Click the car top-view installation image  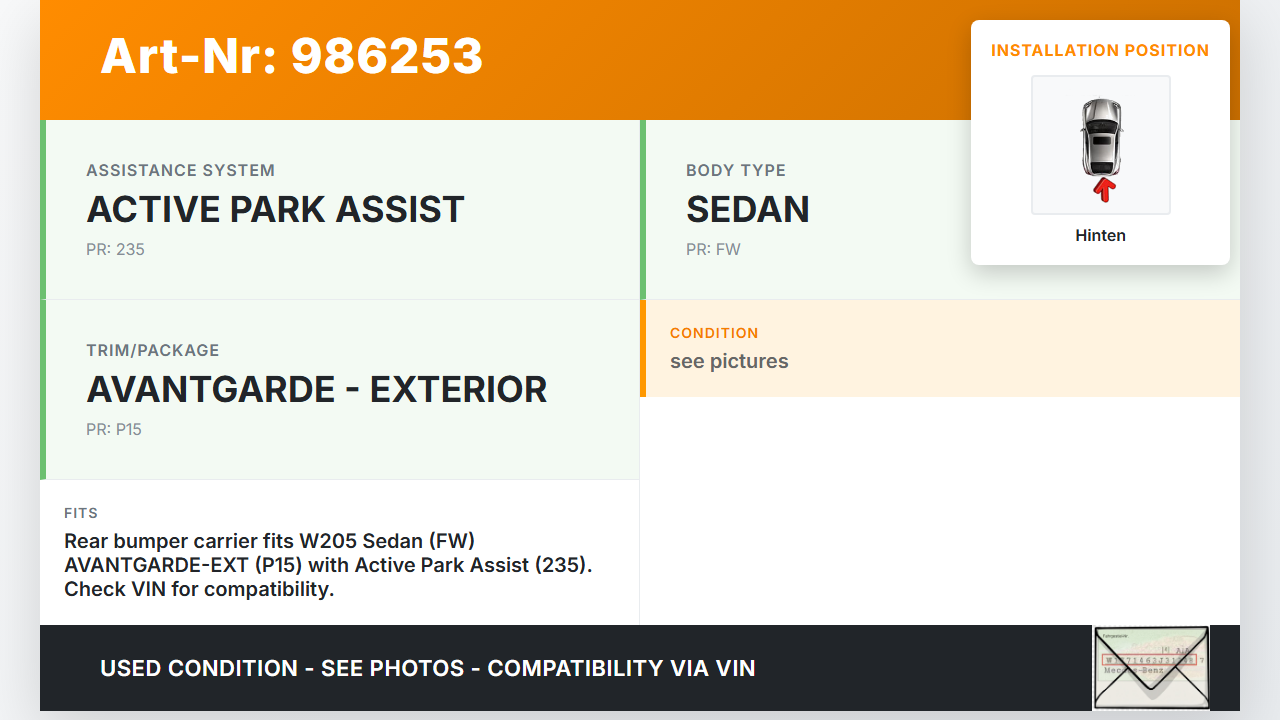[1100, 138]
